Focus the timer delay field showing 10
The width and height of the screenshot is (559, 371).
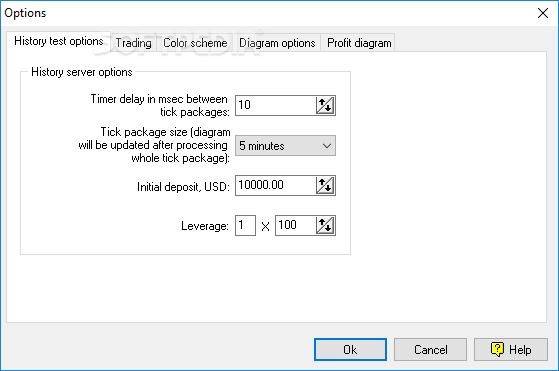(276, 105)
